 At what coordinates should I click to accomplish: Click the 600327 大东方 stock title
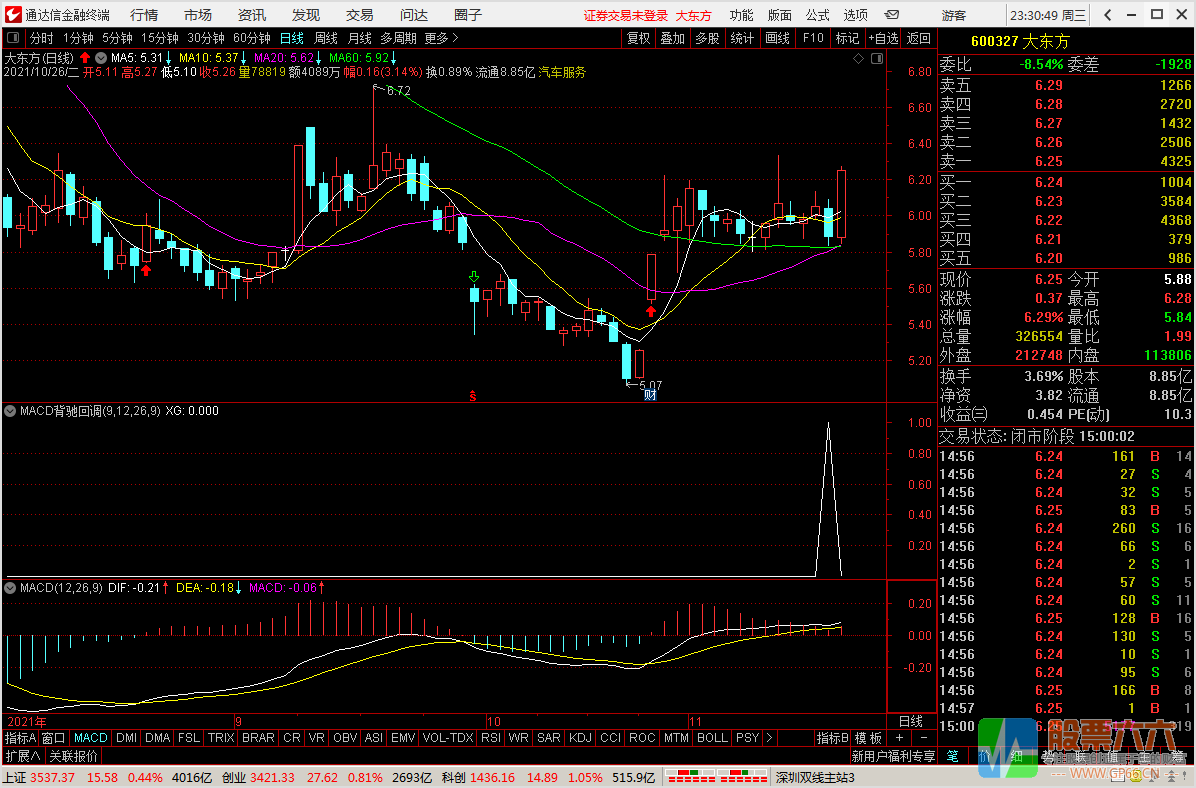pos(1021,41)
